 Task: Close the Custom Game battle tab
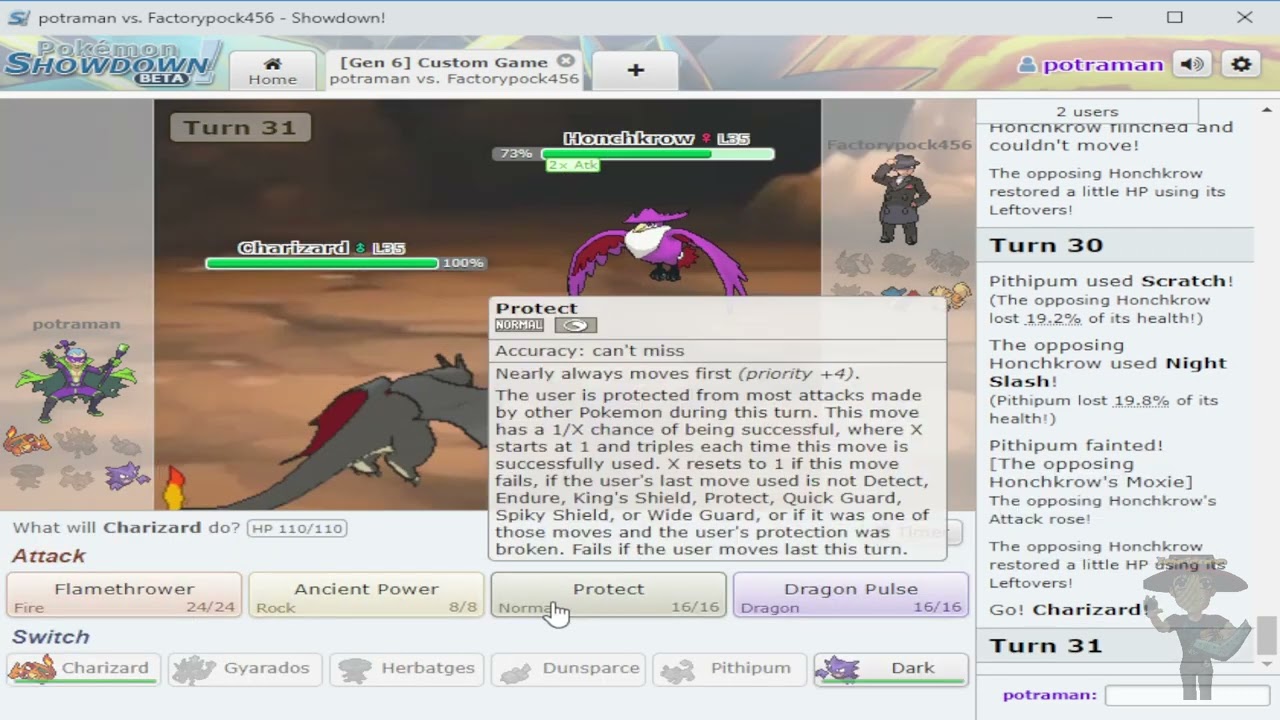pos(566,61)
